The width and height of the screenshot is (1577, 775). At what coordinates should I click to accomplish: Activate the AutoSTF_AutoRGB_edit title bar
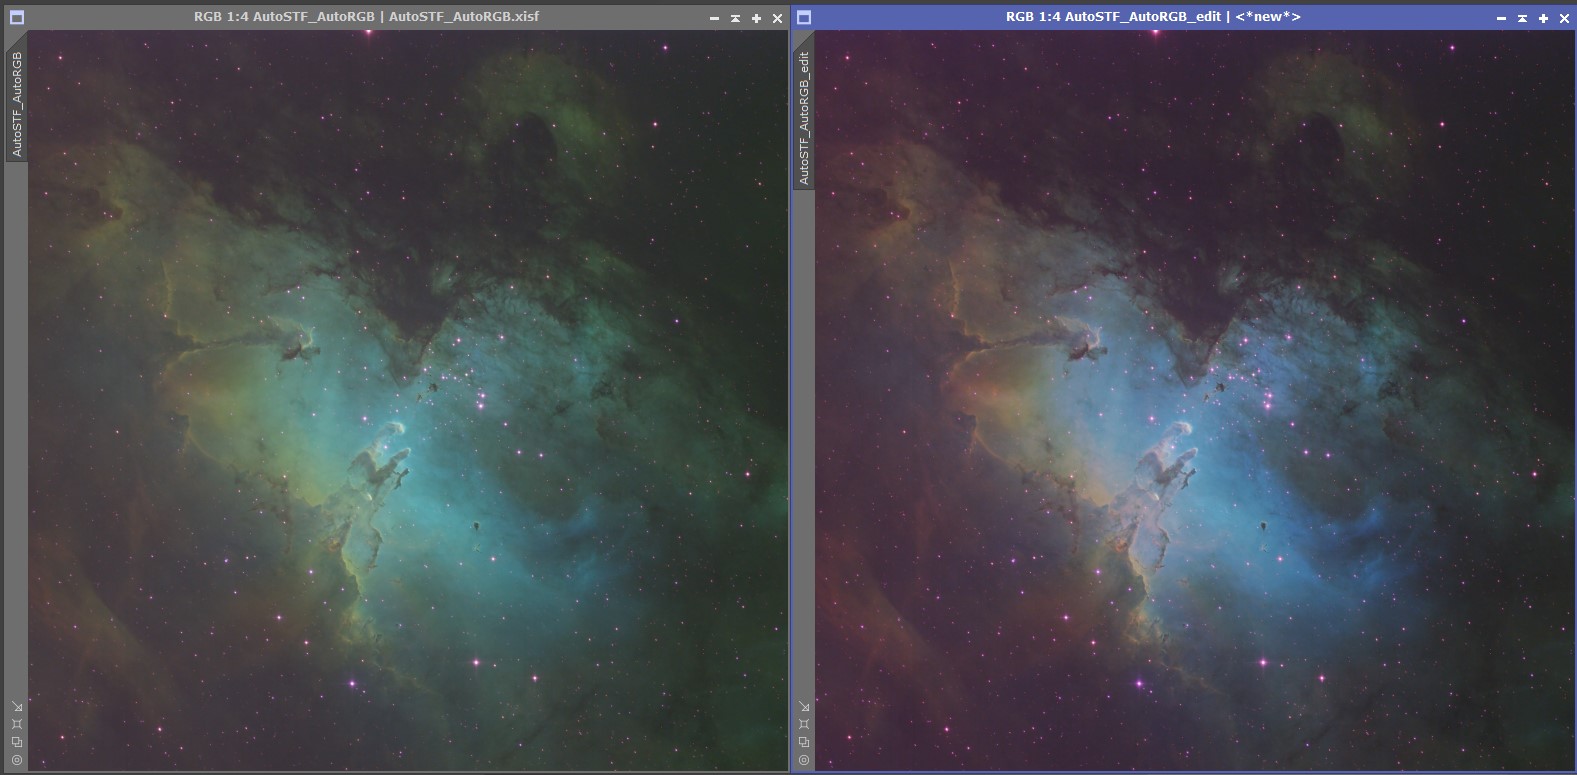[x=1152, y=17]
